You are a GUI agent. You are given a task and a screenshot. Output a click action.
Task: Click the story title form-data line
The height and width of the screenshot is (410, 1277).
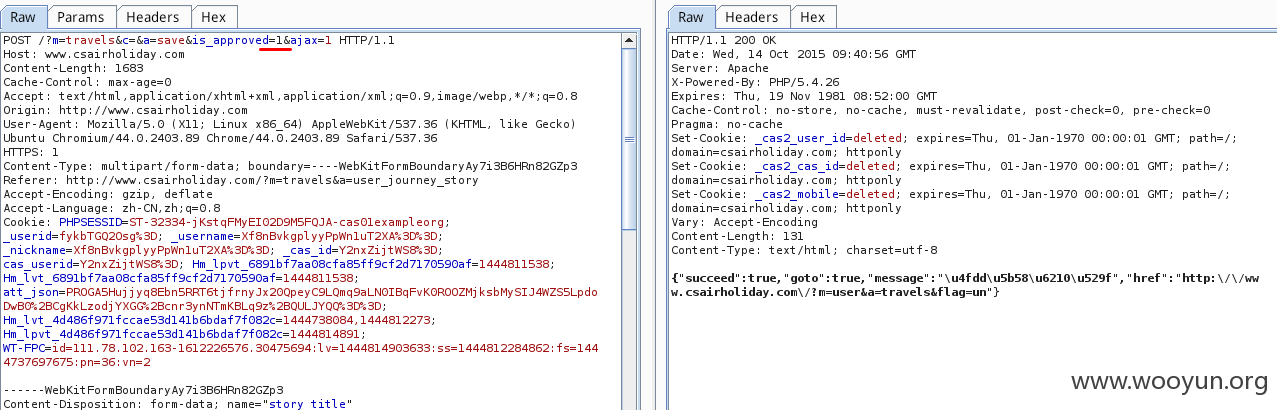point(177,403)
